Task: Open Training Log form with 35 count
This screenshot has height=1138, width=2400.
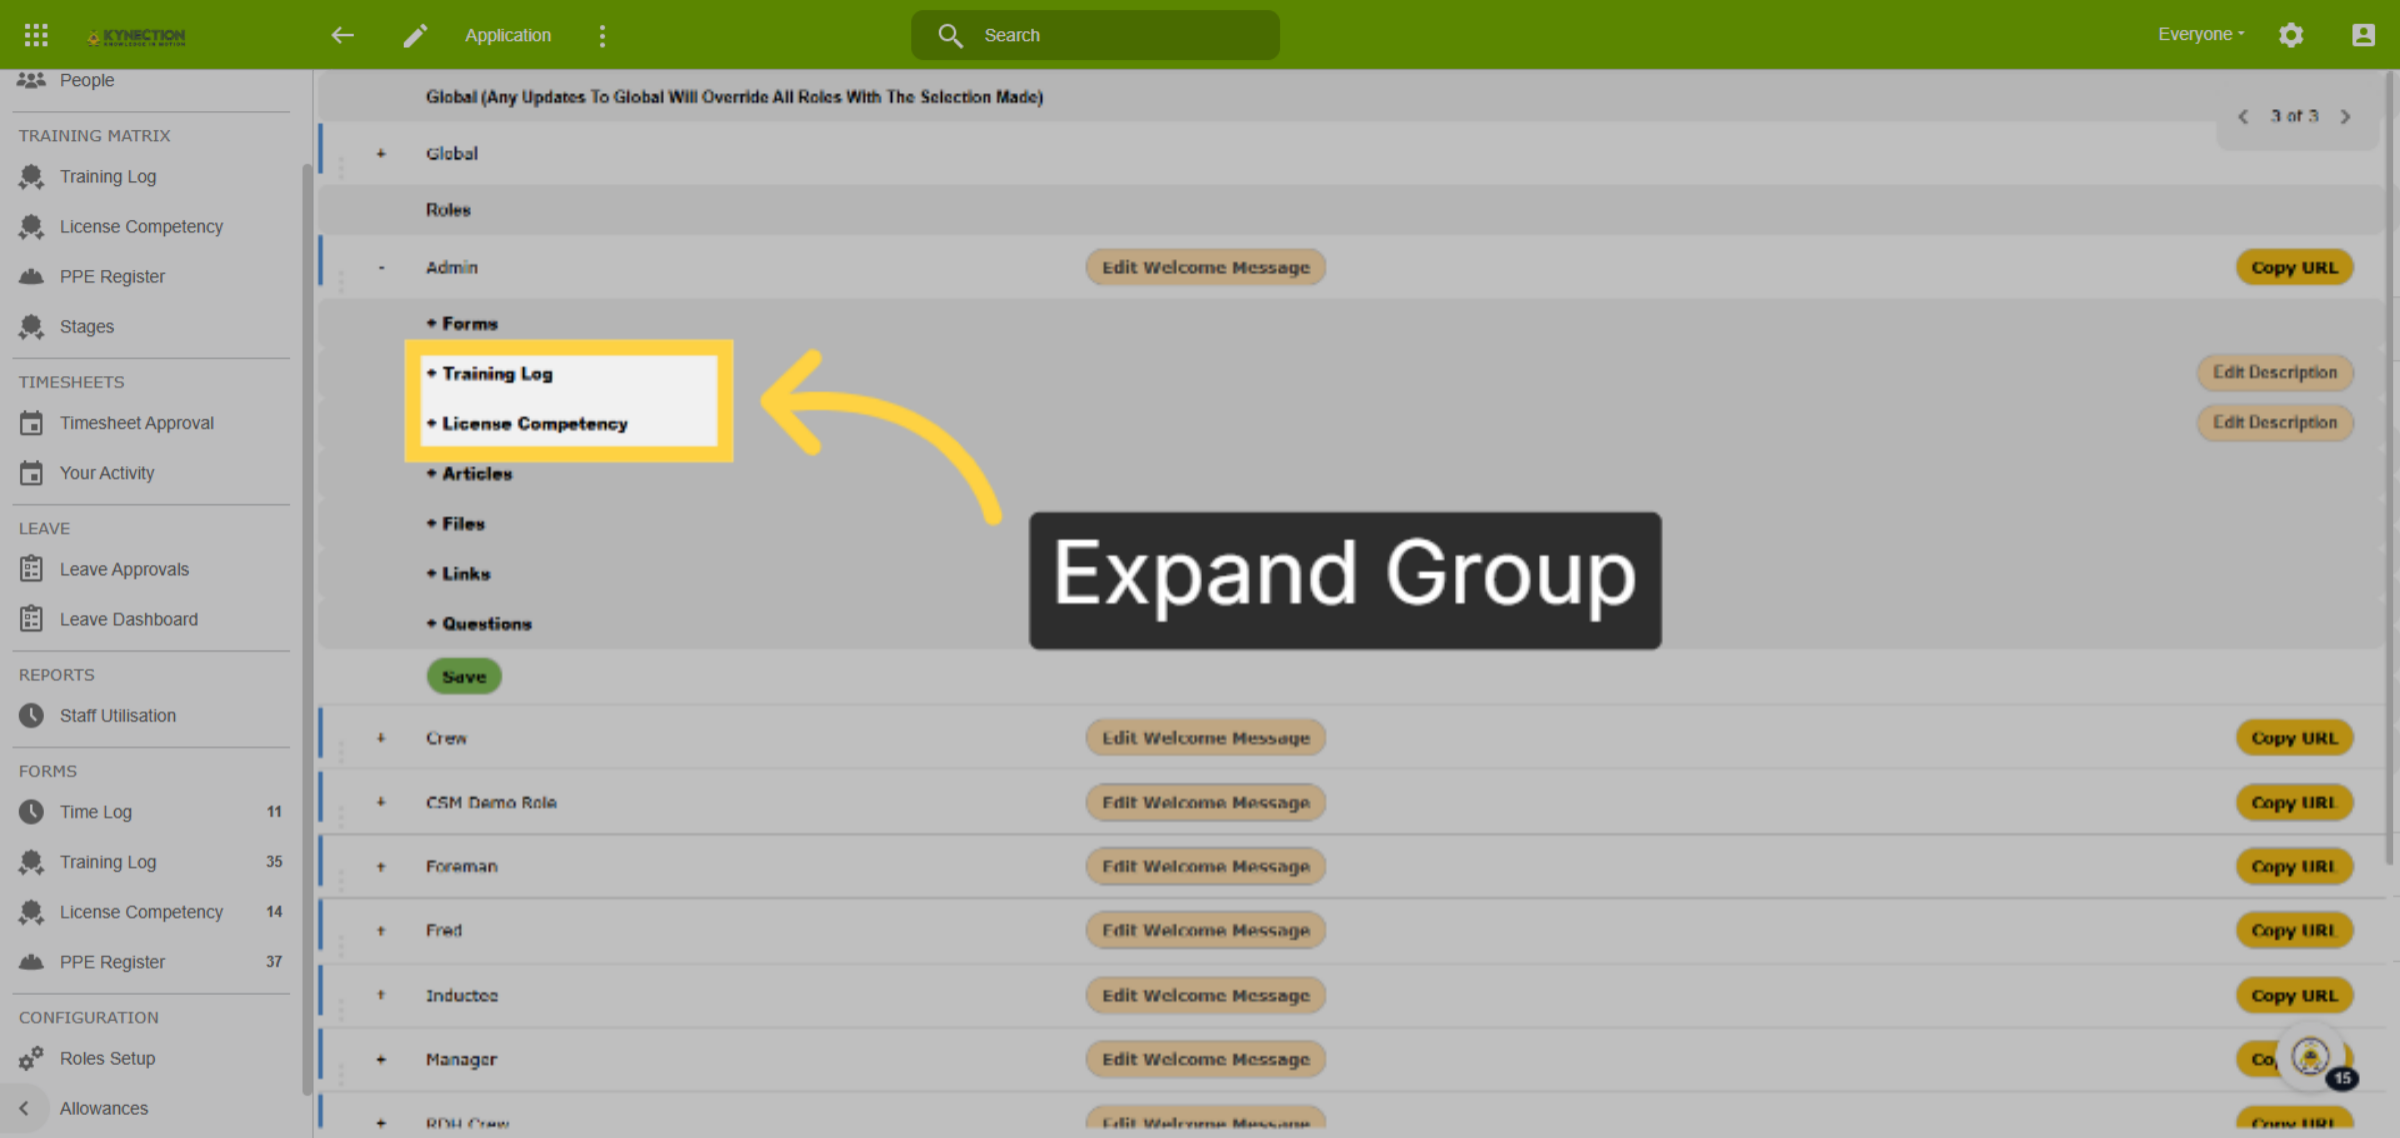Action: 108,862
